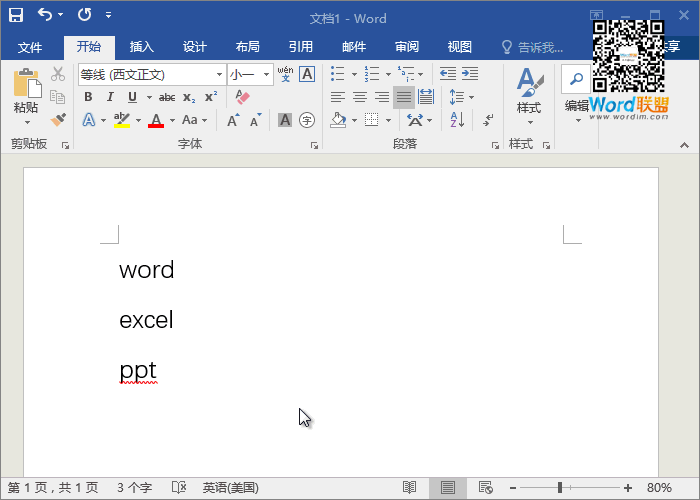Open the 样式 styles gallery button
Screen dimensions: 700x500
tap(528, 95)
